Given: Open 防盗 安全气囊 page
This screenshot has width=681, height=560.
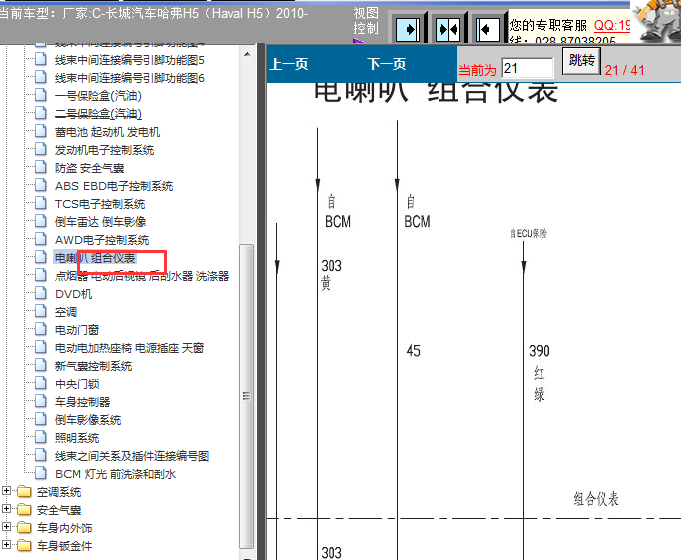Looking at the screenshot, I should pyautogui.click(x=89, y=168).
